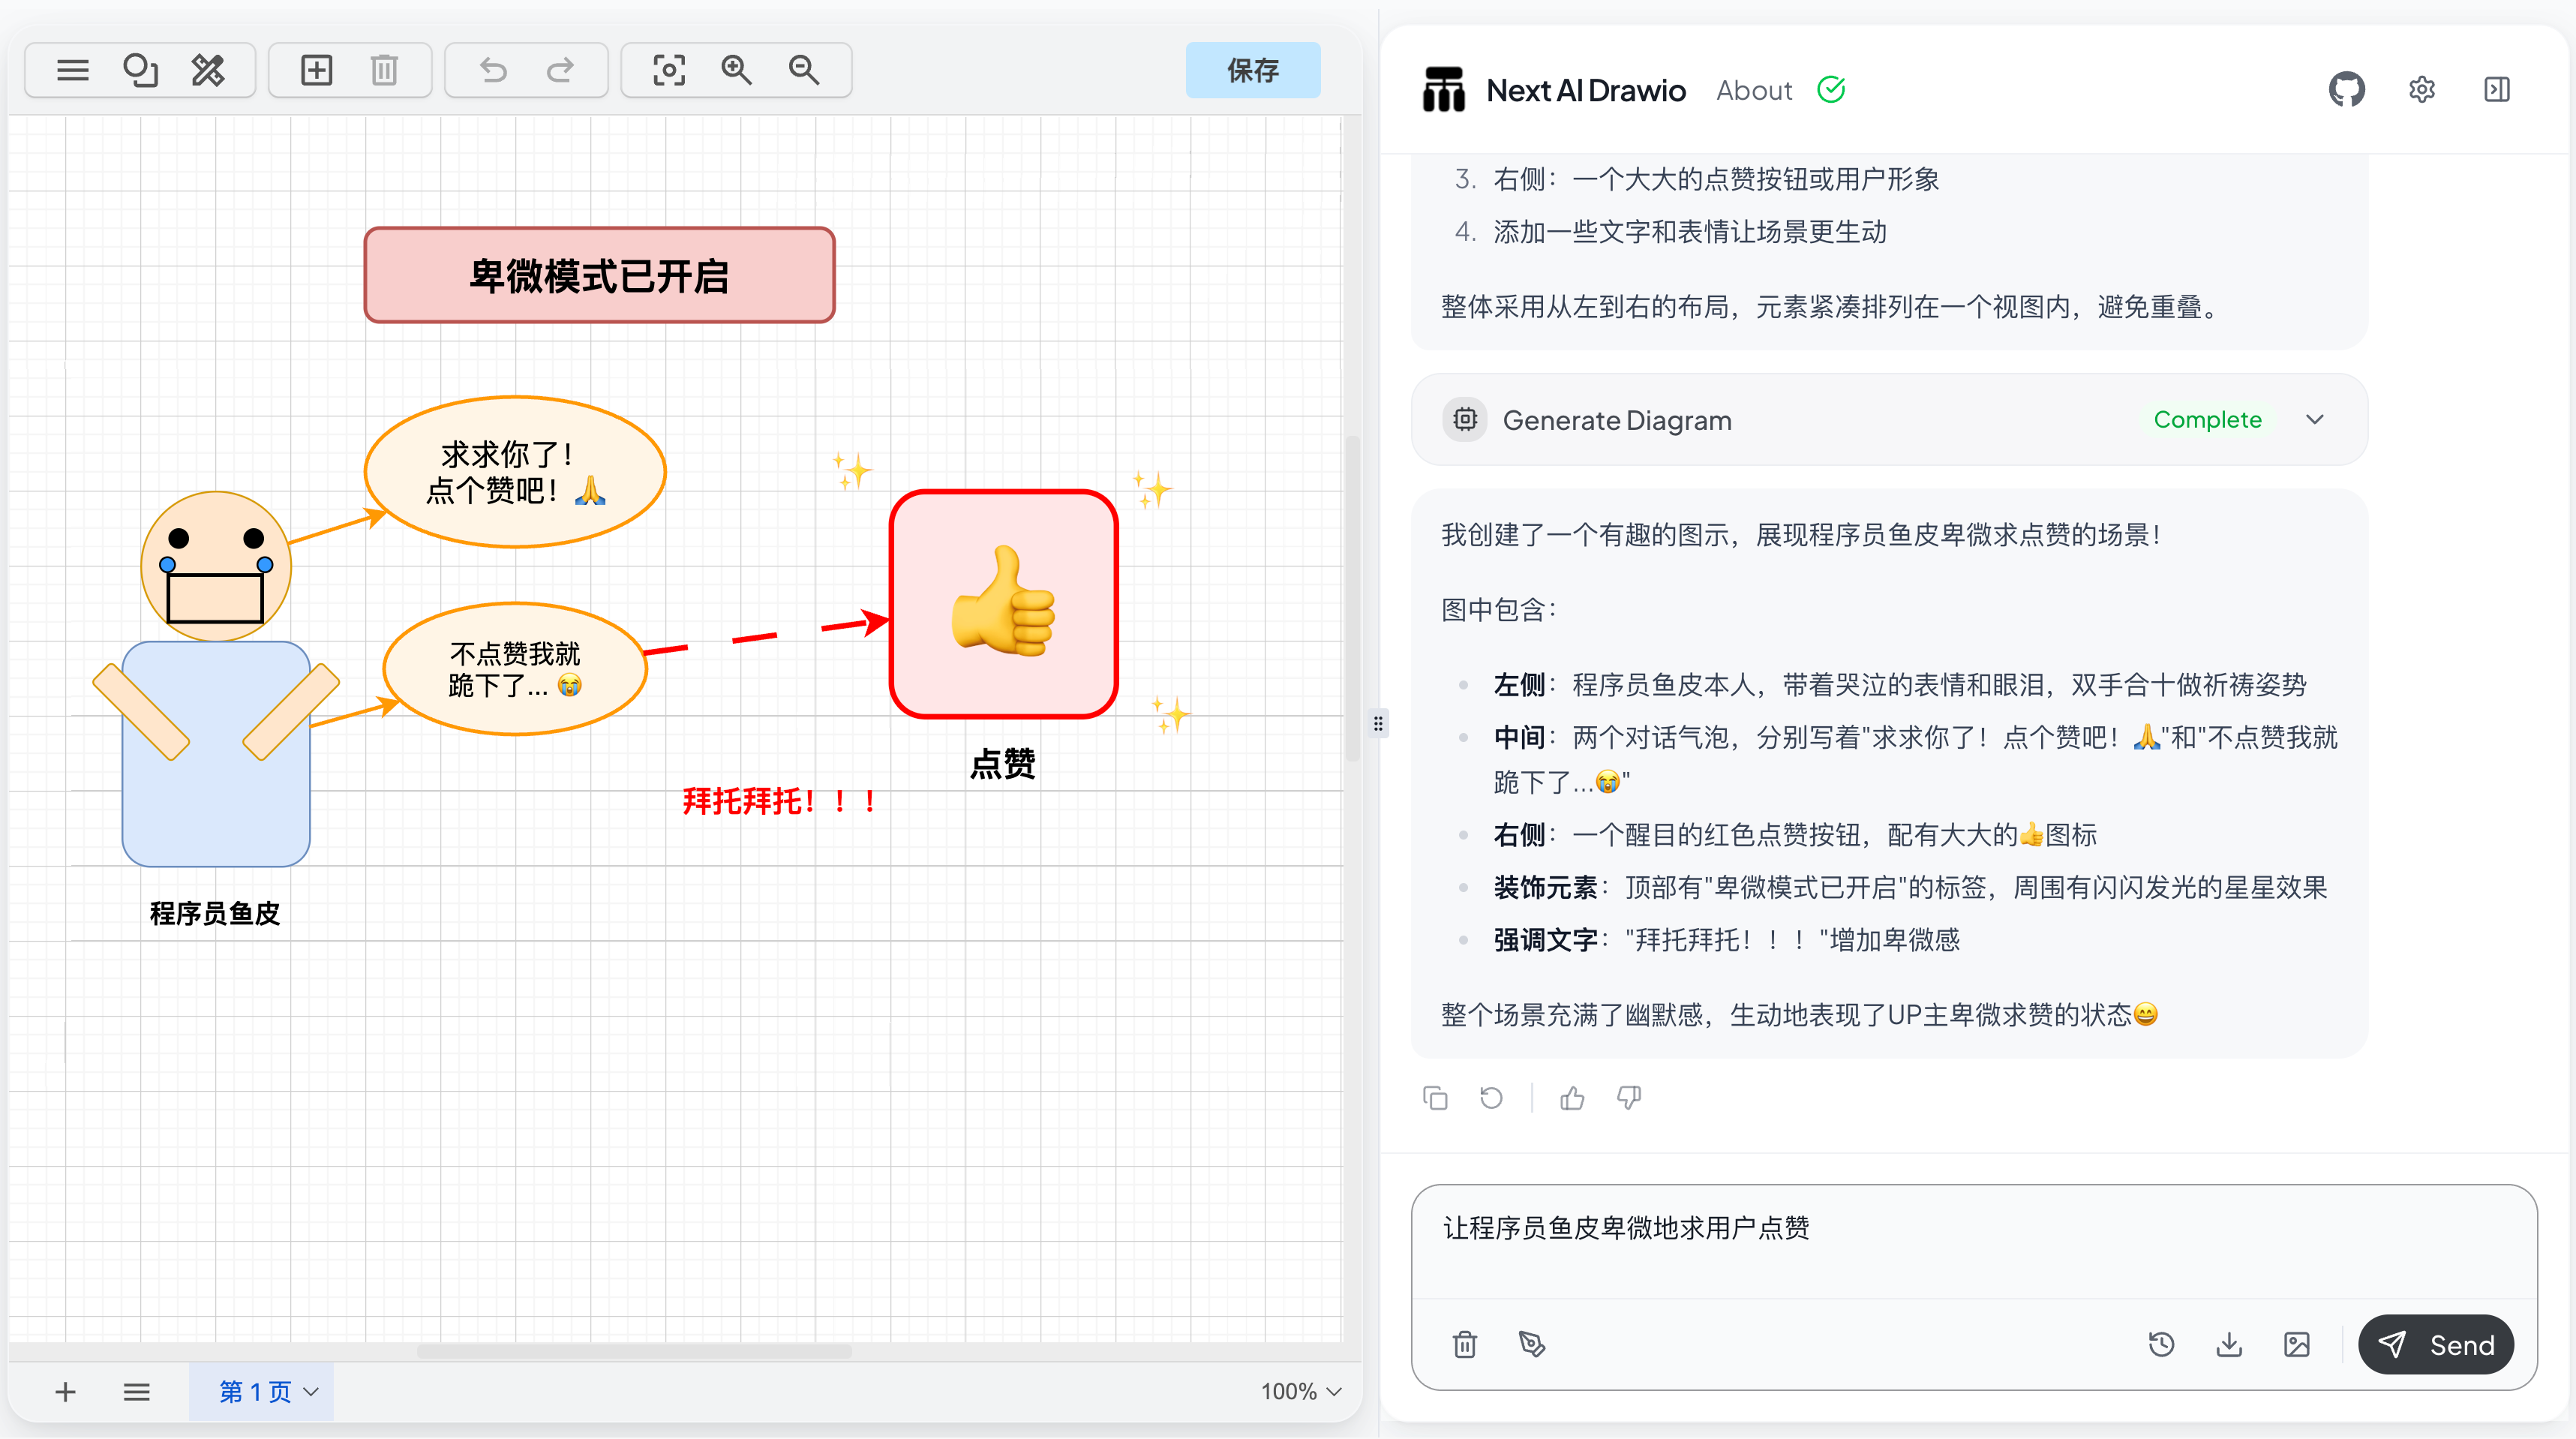Expand the Generate Diagram result chevron
This screenshot has height=1439, width=2576.
click(x=2314, y=420)
